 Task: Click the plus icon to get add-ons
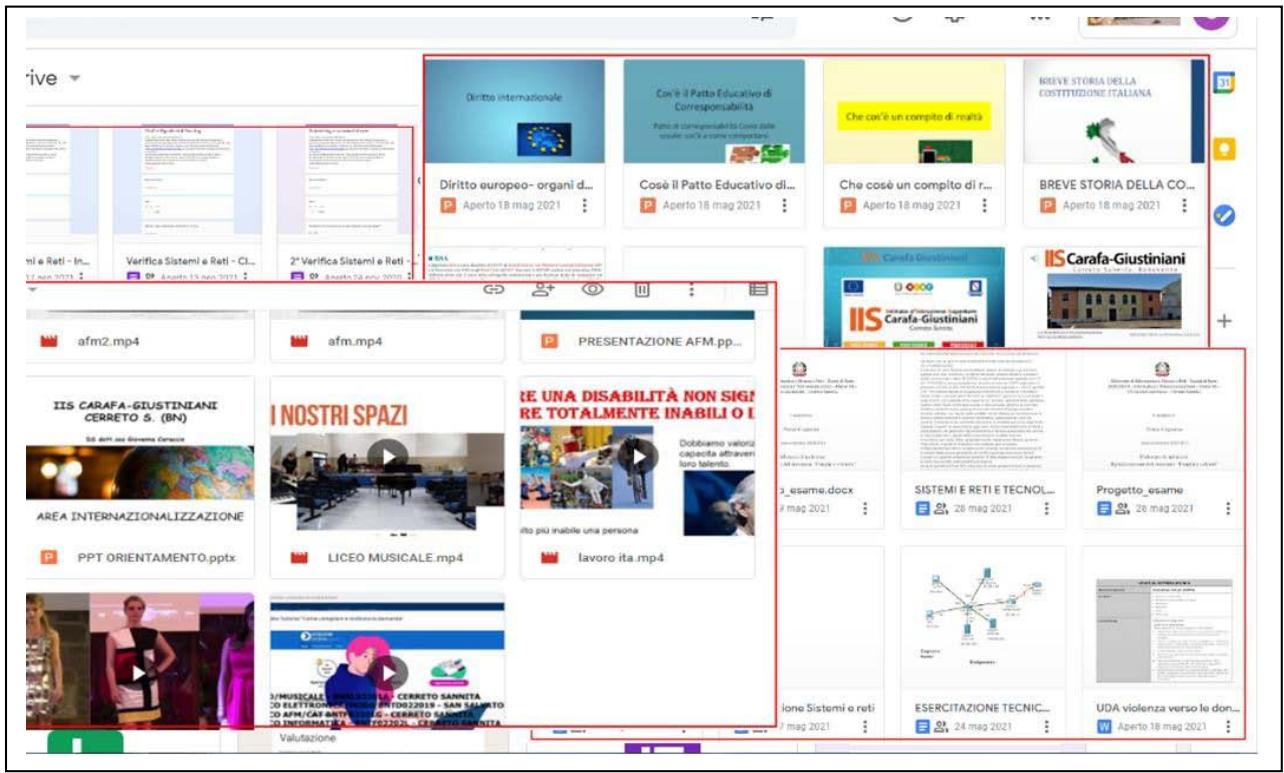coord(1224,322)
